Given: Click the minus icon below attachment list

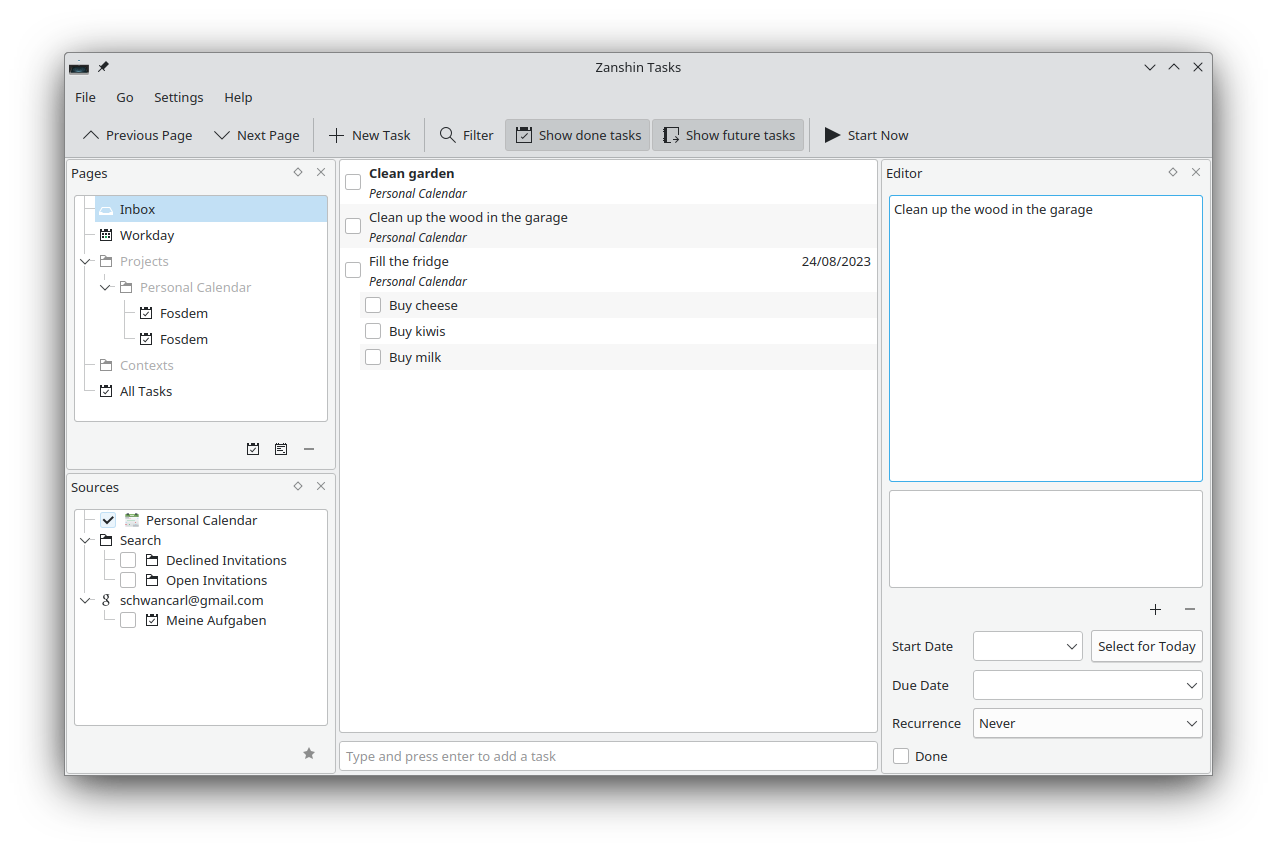Looking at the screenshot, I should click(x=1189, y=609).
